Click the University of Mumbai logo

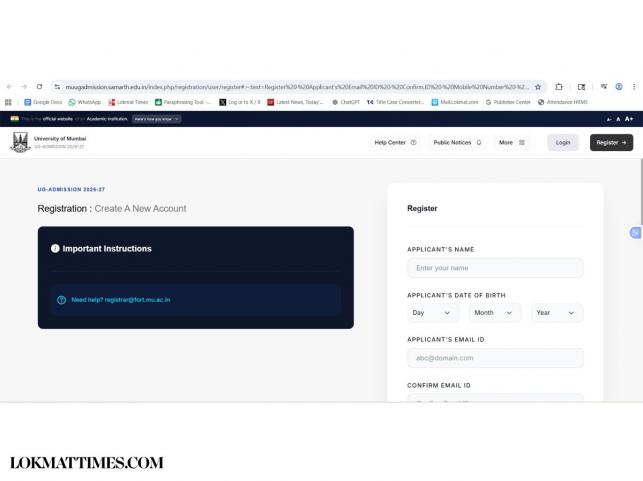(x=20, y=142)
